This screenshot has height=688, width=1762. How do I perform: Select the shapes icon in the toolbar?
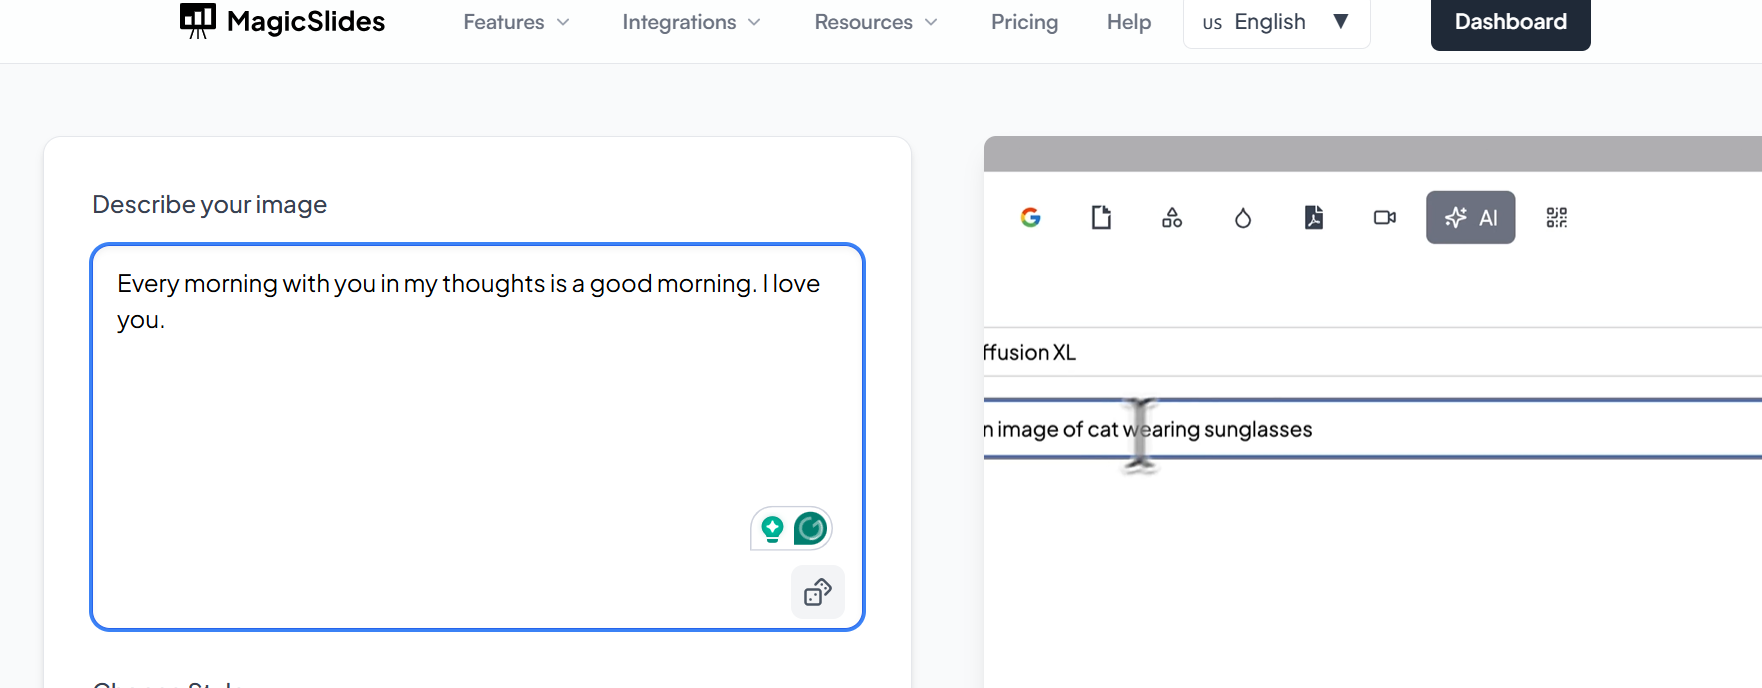click(x=1172, y=217)
